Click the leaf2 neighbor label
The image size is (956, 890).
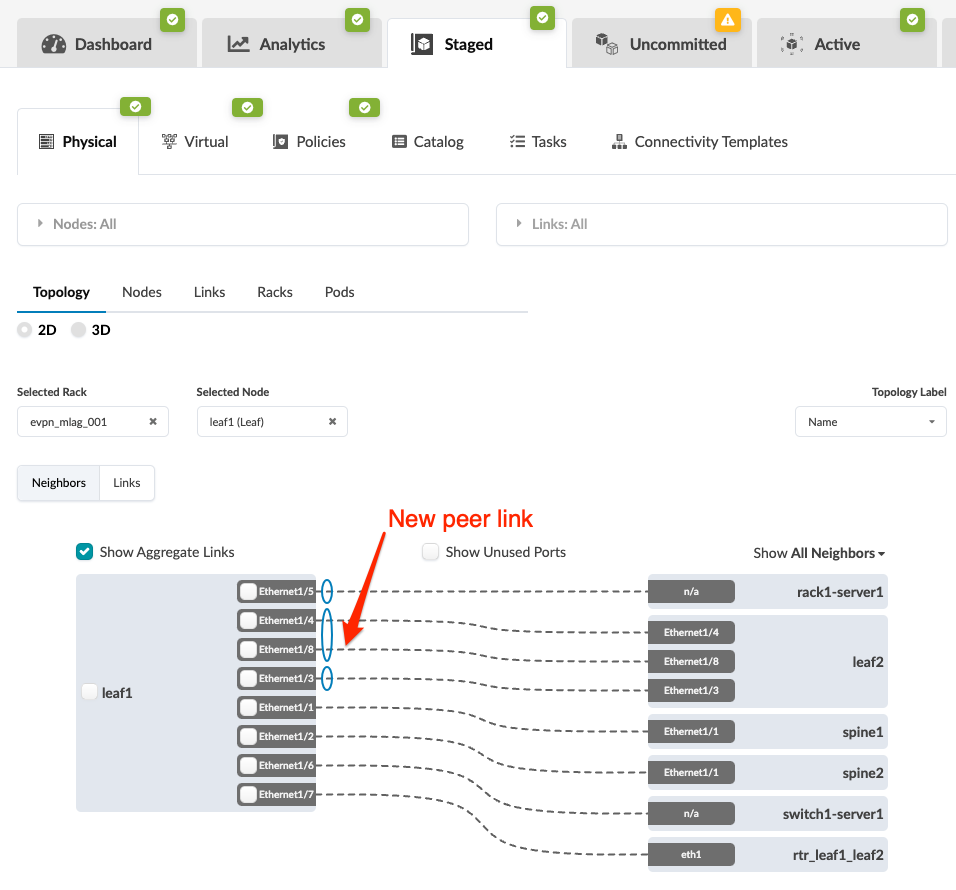(868, 662)
